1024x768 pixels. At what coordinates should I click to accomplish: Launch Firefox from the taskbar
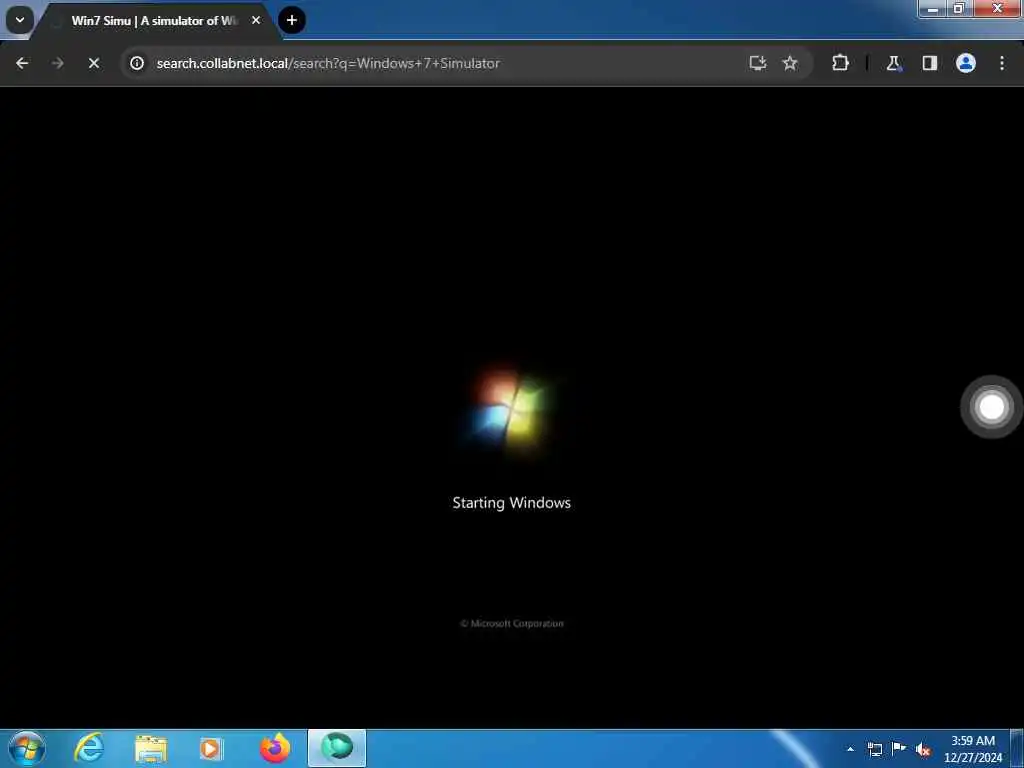point(275,748)
